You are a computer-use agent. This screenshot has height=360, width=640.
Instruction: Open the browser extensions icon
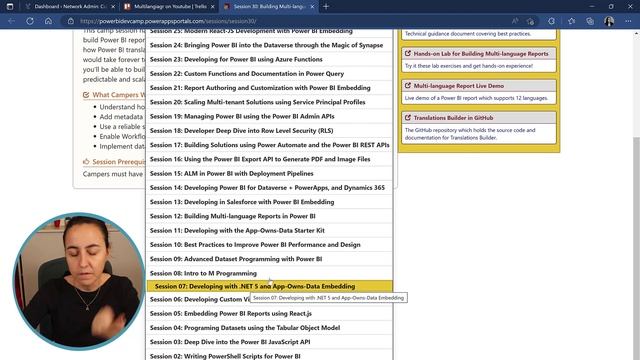point(551,21)
